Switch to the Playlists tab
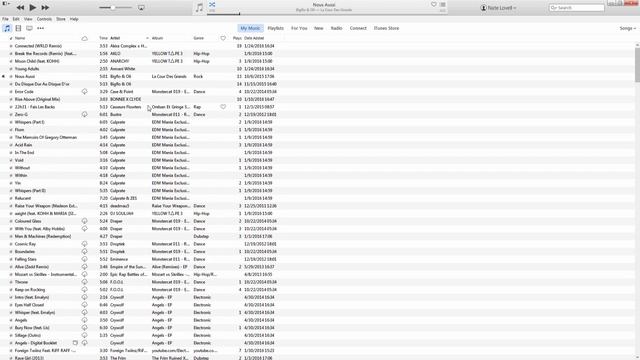This screenshot has height=360, width=640. click(276, 28)
